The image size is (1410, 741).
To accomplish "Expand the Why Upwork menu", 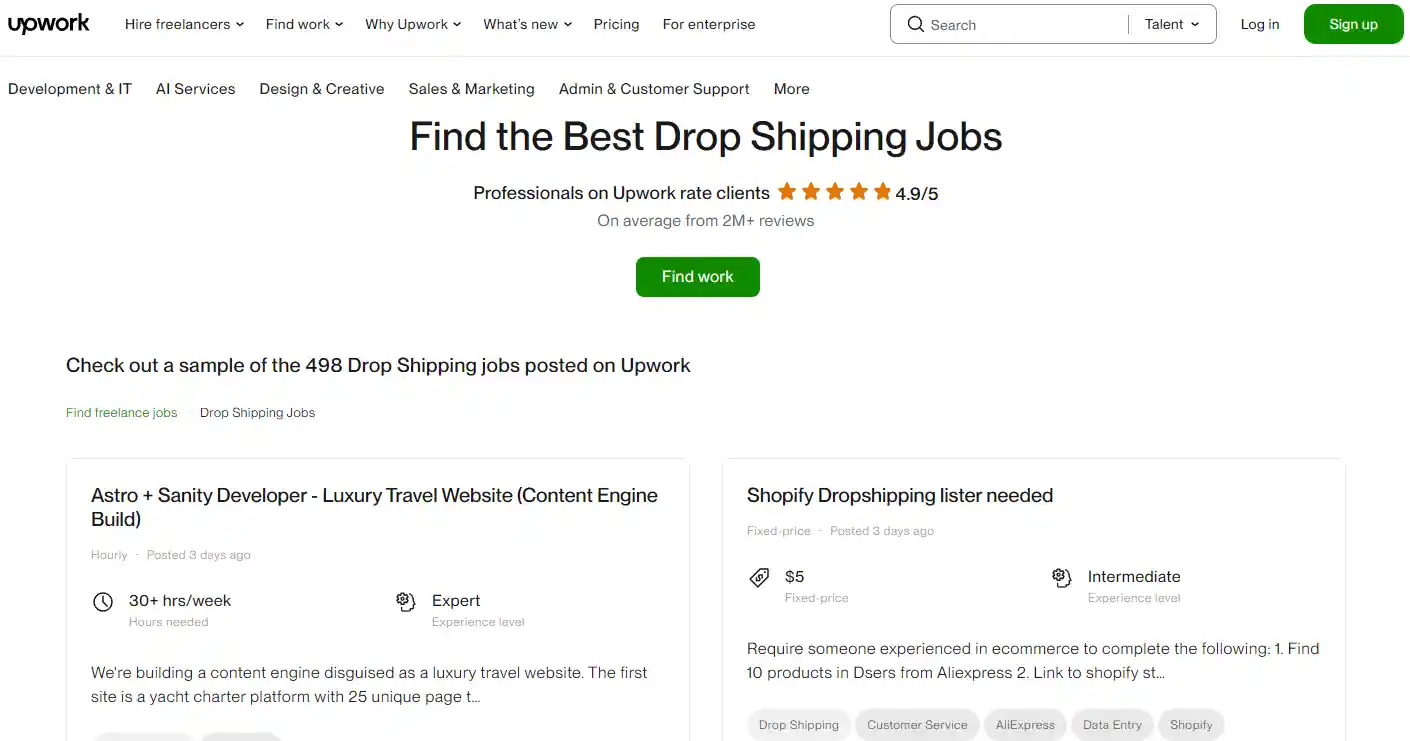I will 412,24.
